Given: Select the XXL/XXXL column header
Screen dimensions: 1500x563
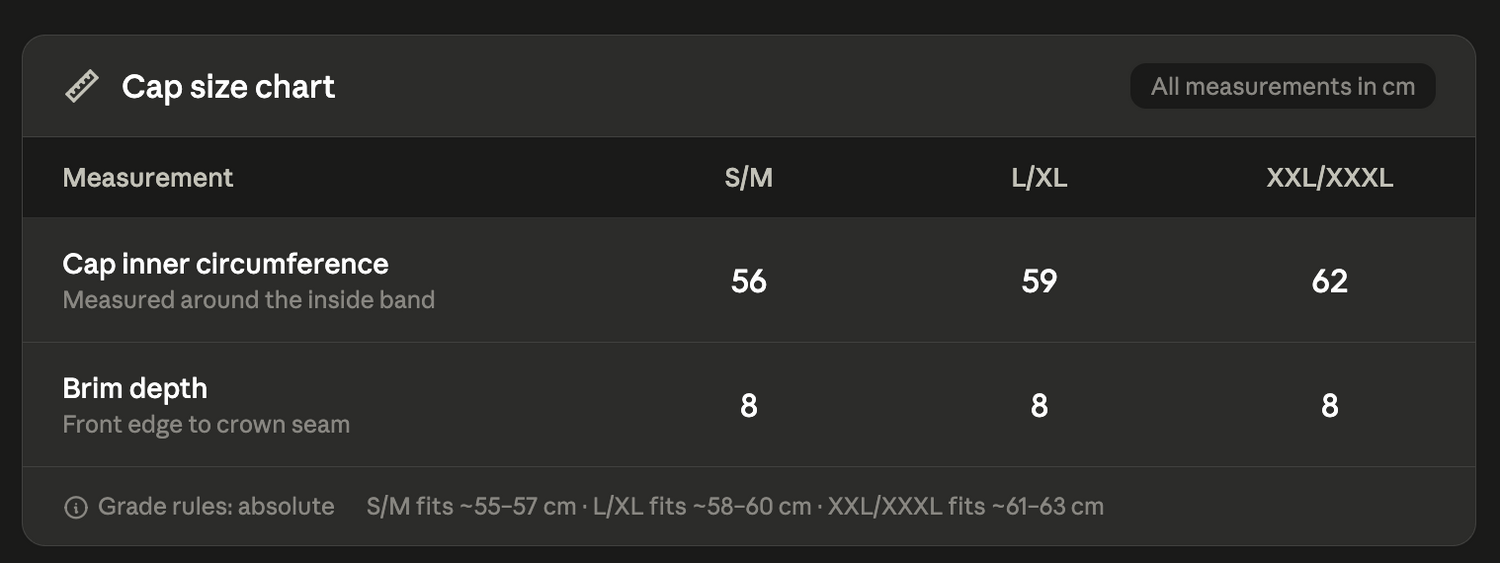Looking at the screenshot, I should tap(1329, 178).
